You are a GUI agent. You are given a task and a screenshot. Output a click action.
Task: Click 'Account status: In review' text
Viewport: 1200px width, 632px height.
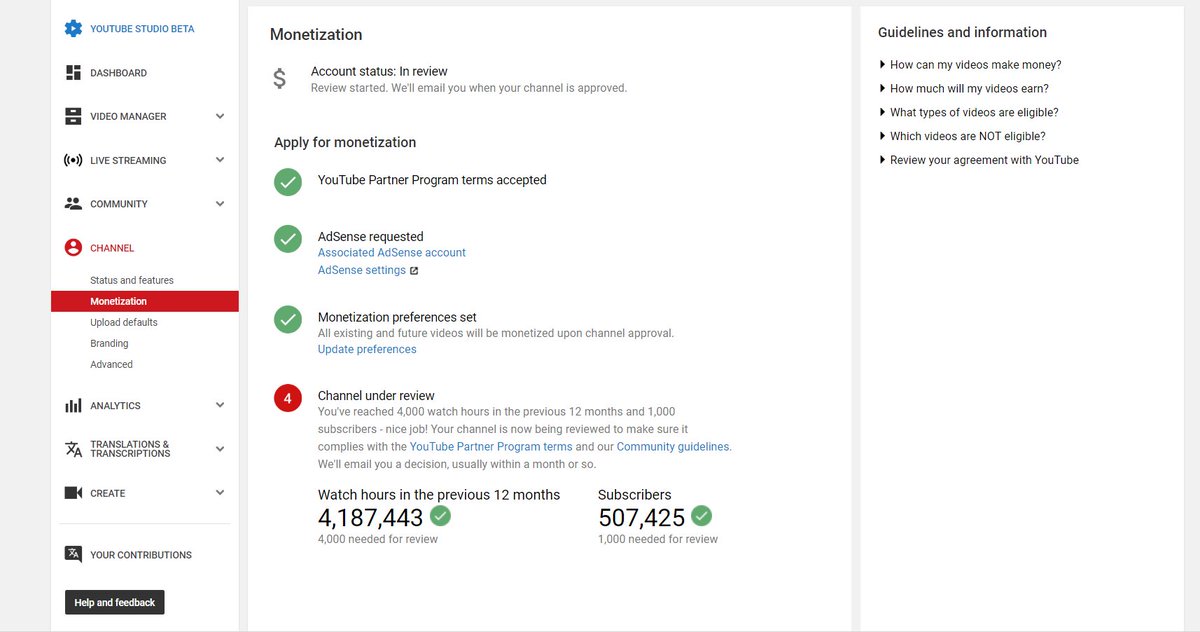[x=379, y=71]
